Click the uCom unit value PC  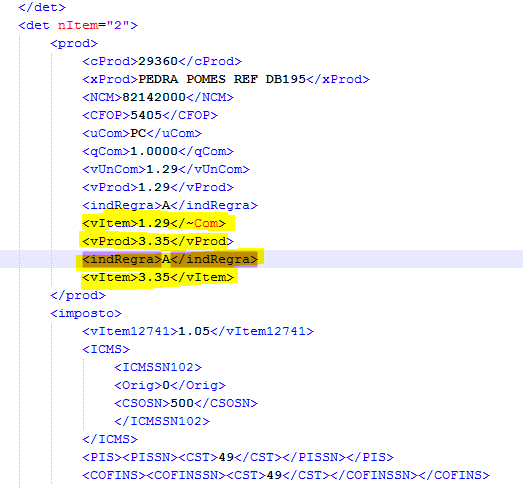[x=138, y=133]
